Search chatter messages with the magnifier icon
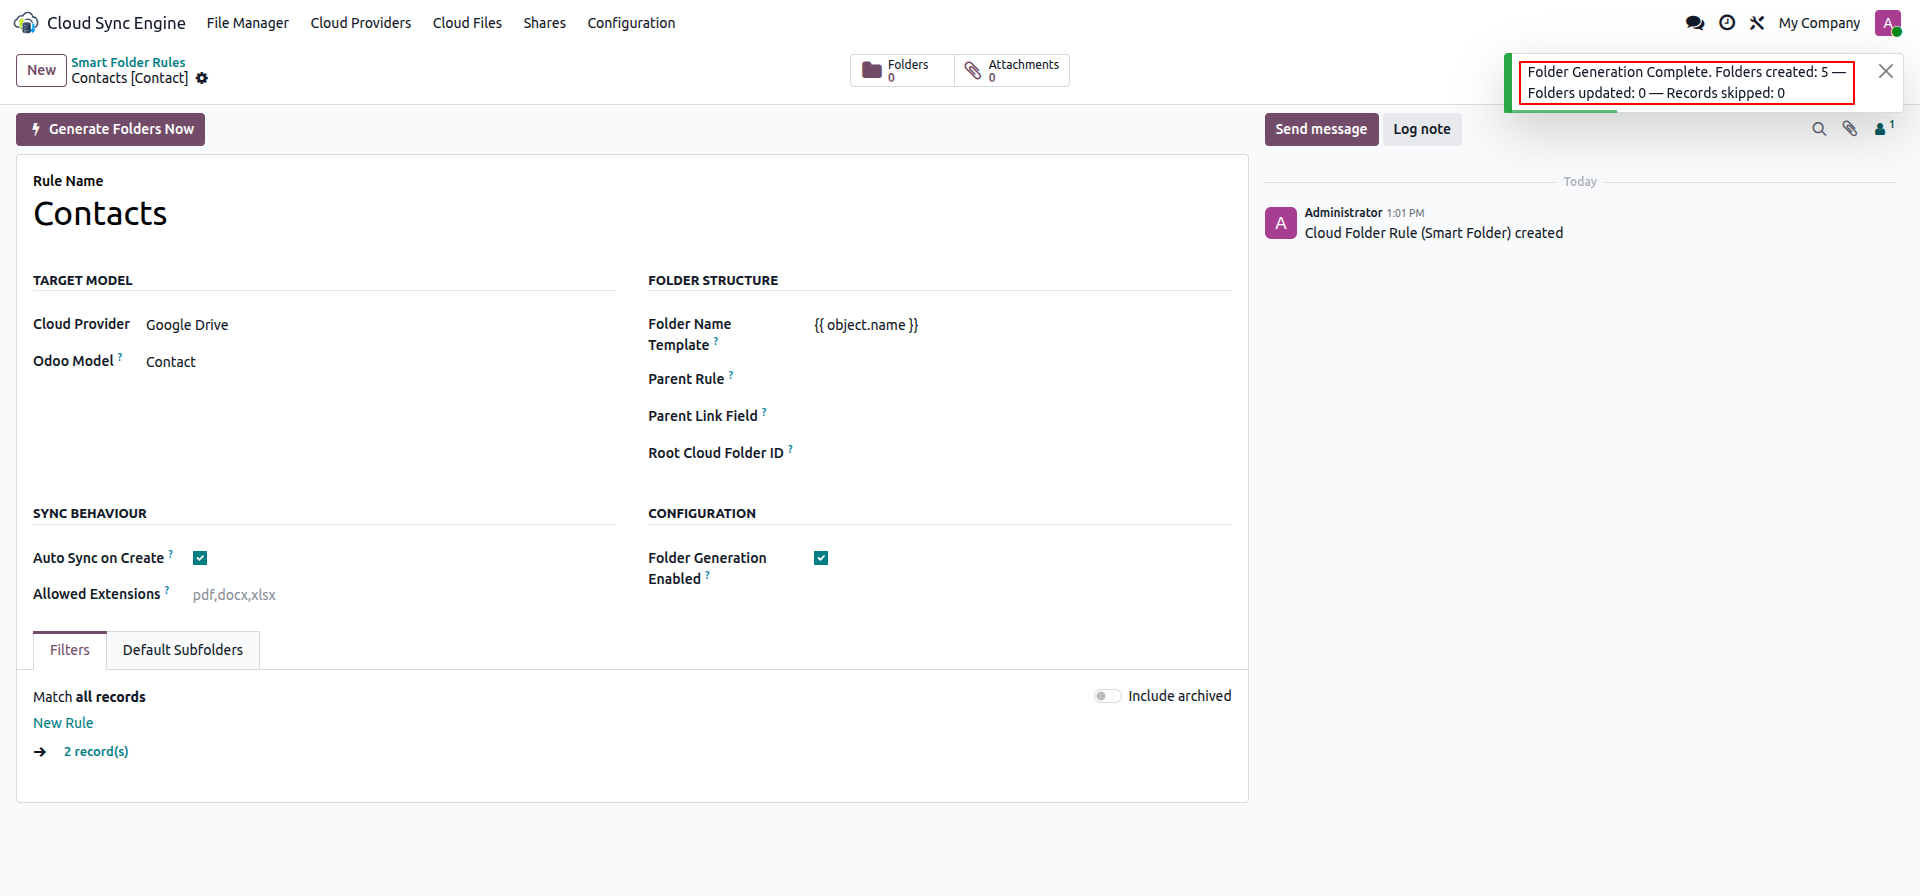This screenshot has width=1920, height=896. click(x=1819, y=129)
